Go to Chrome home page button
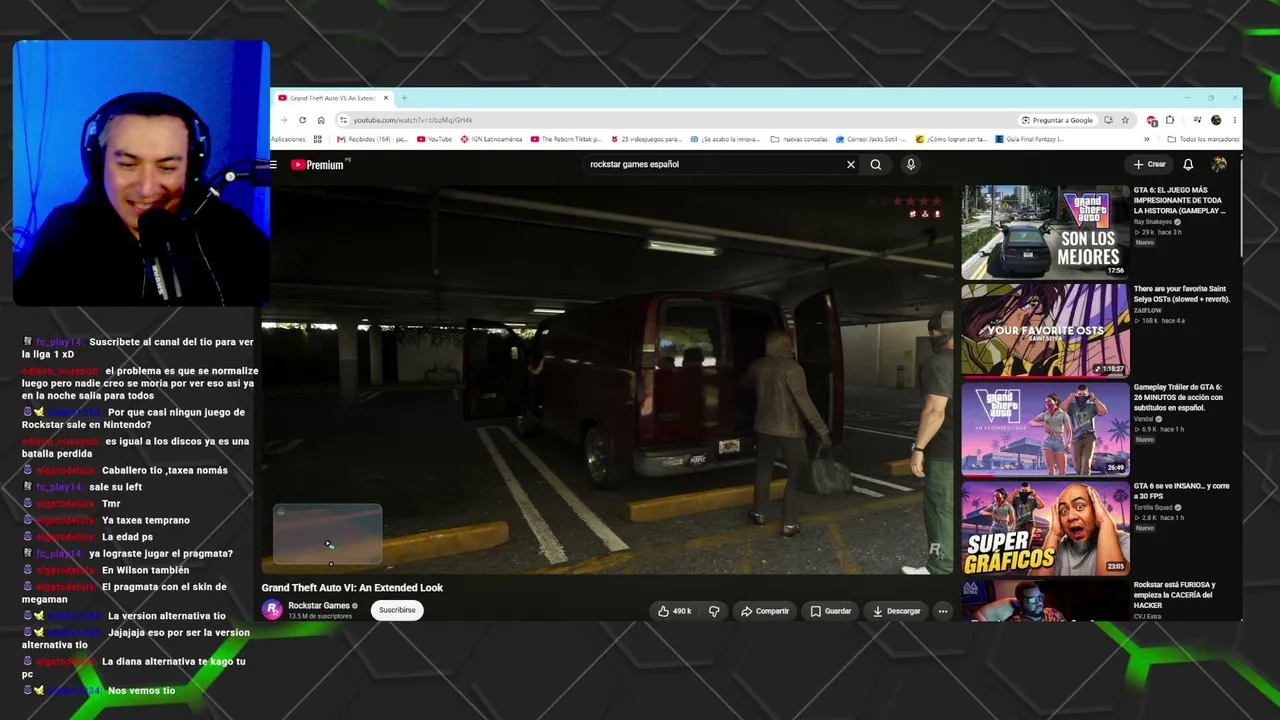This screenshot has width=1280, height=720. 321,120
